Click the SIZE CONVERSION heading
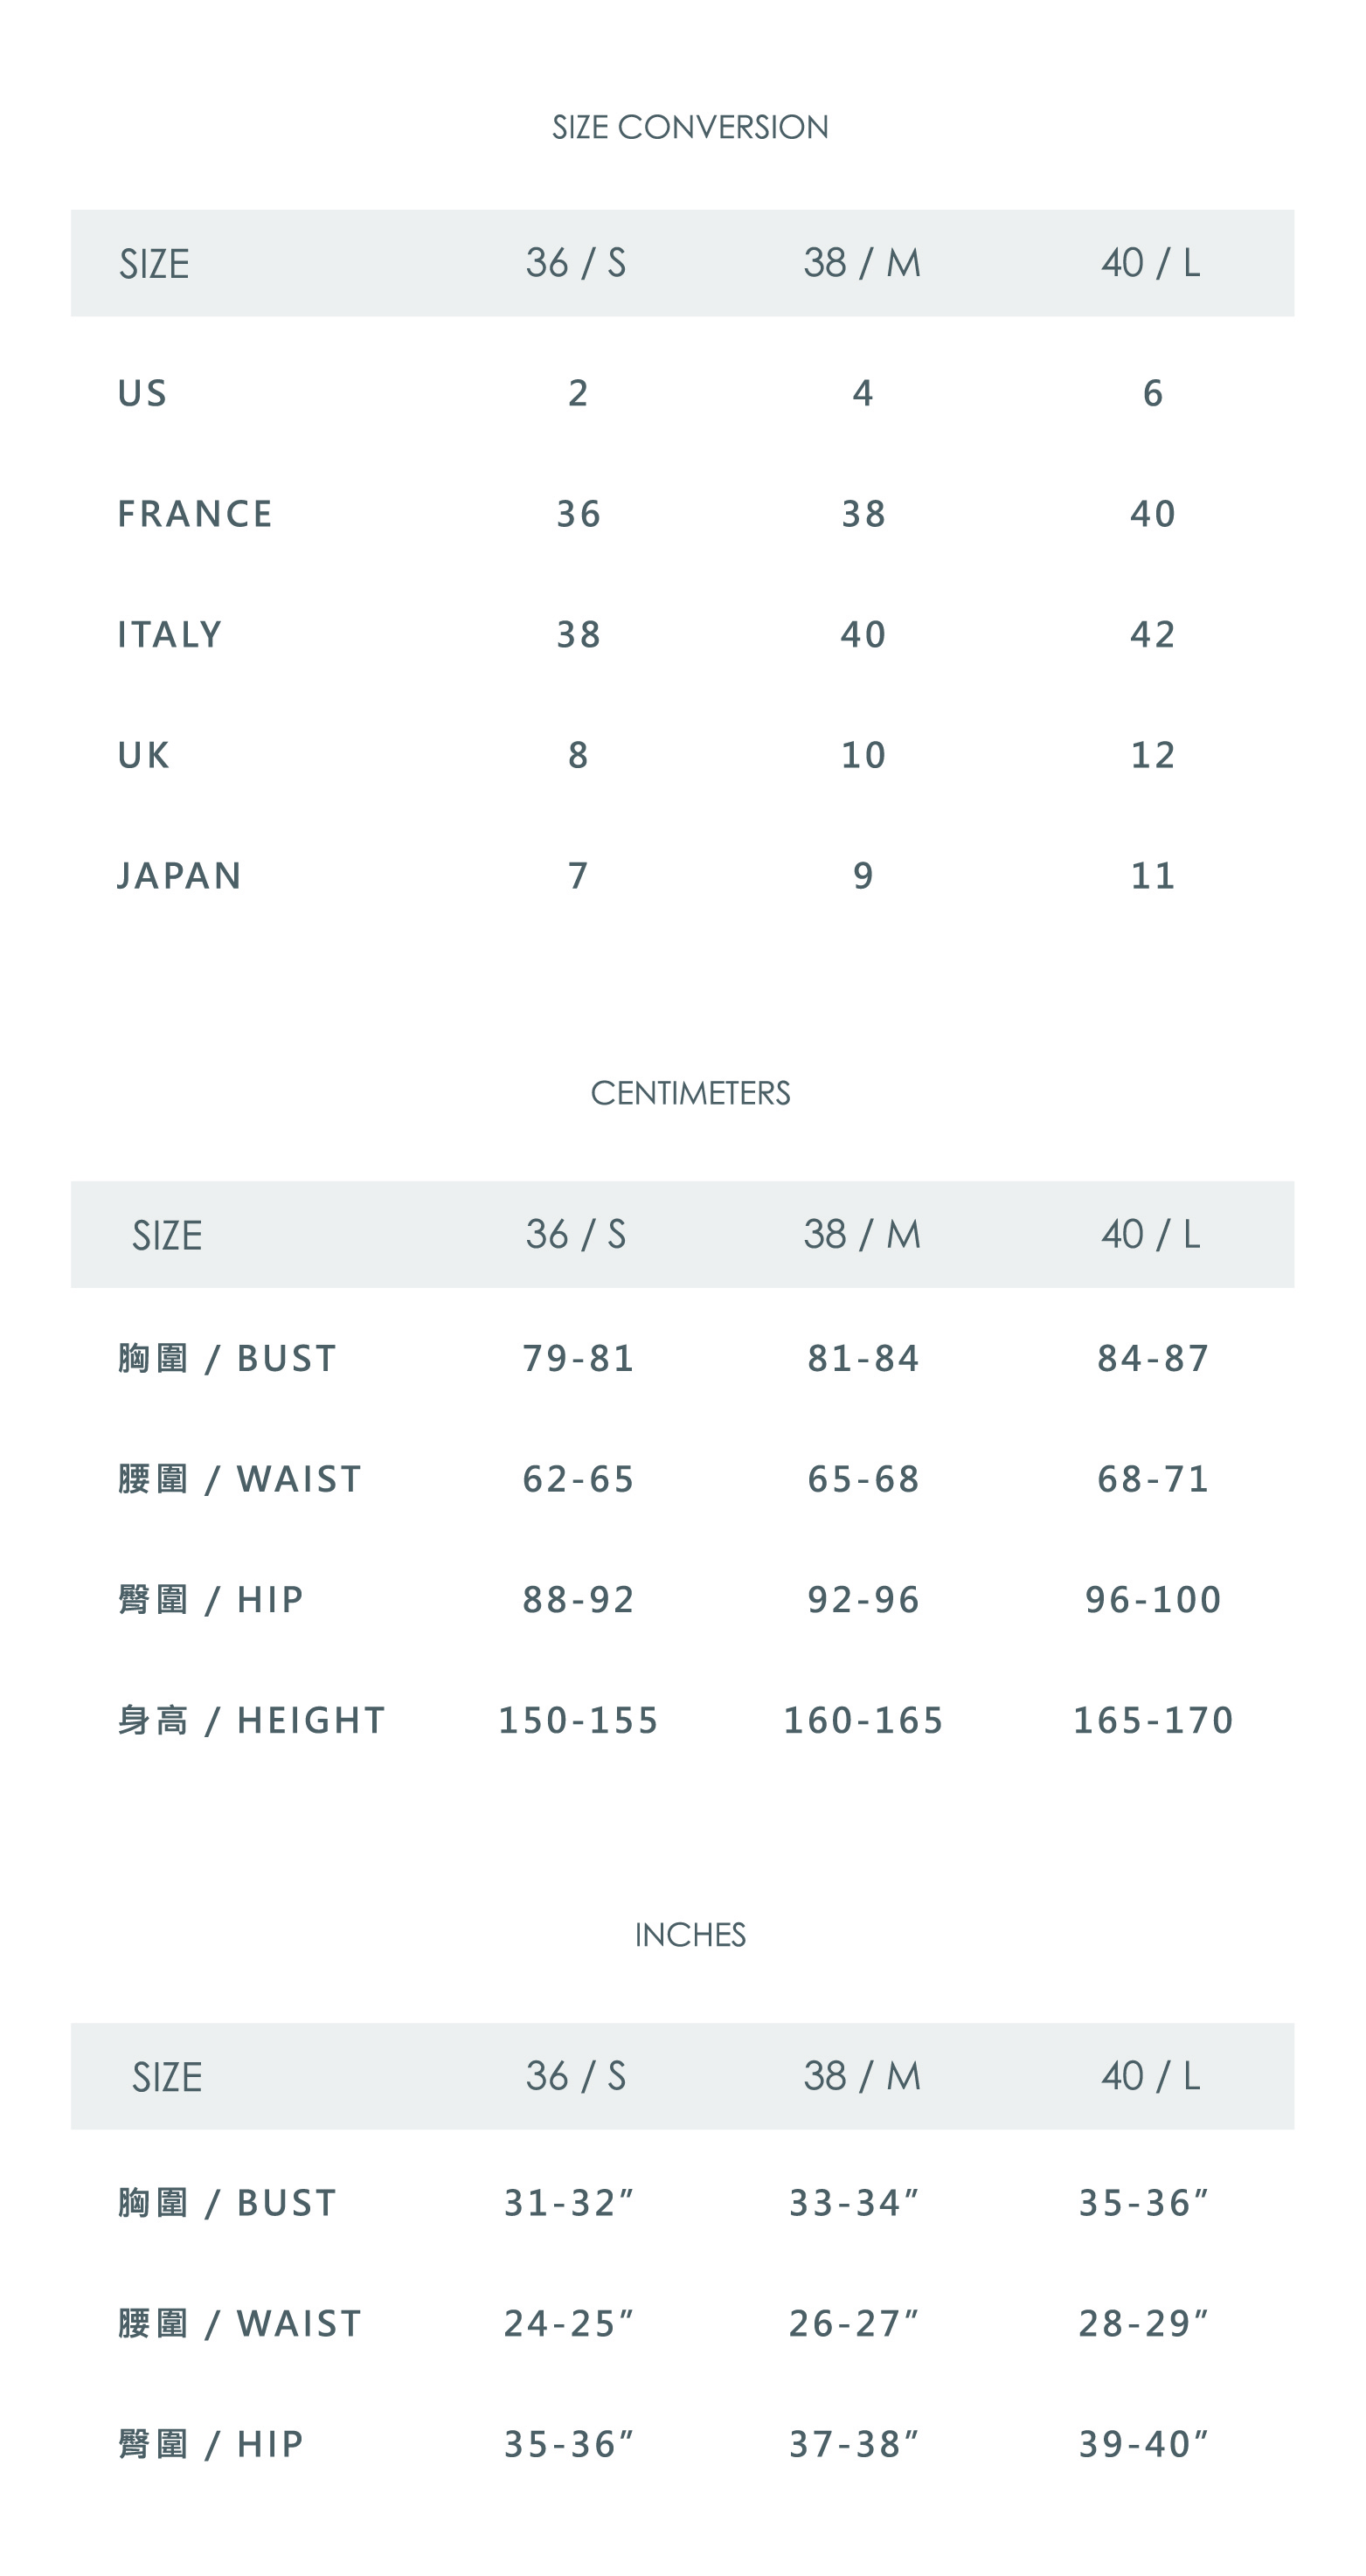Viewport: 1366px width, 2576px height. [x=690, y=127]
